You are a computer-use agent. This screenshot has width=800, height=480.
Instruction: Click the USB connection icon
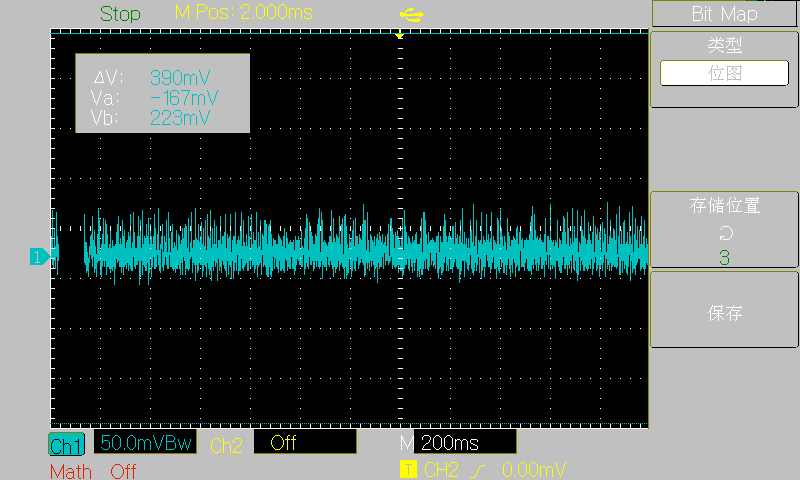[411, 15]
